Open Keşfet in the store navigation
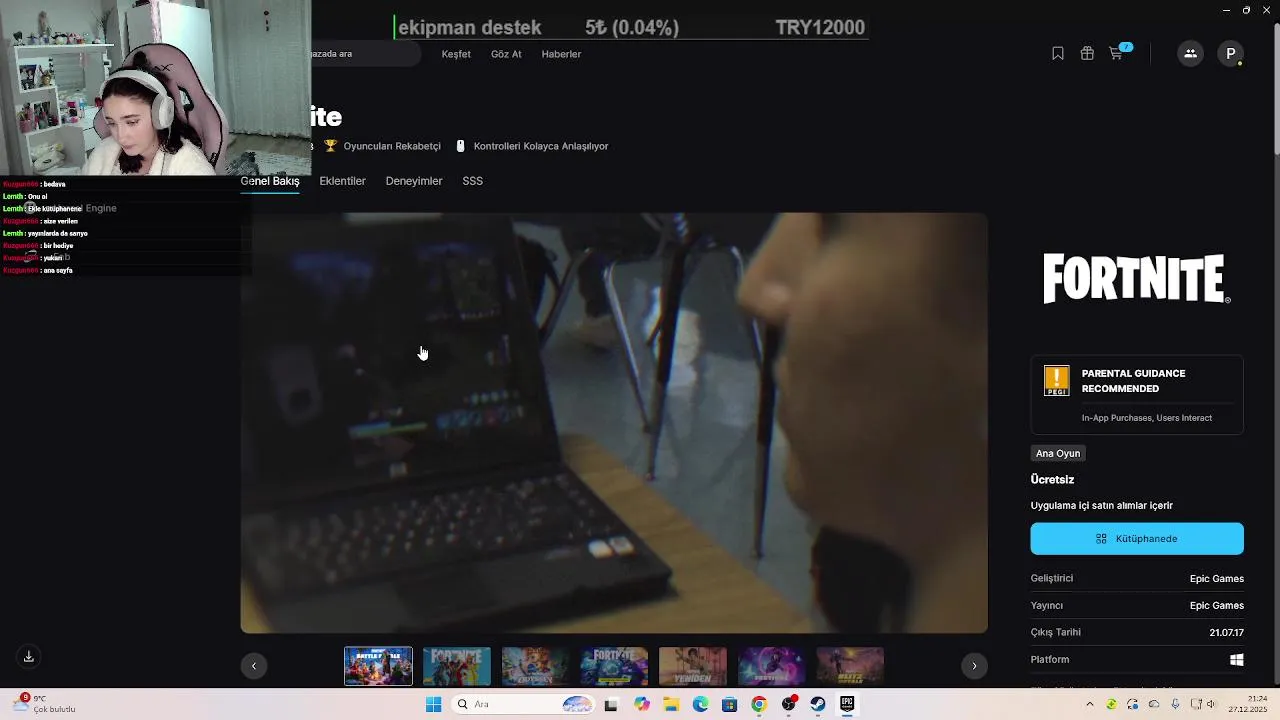 (456, 54)
